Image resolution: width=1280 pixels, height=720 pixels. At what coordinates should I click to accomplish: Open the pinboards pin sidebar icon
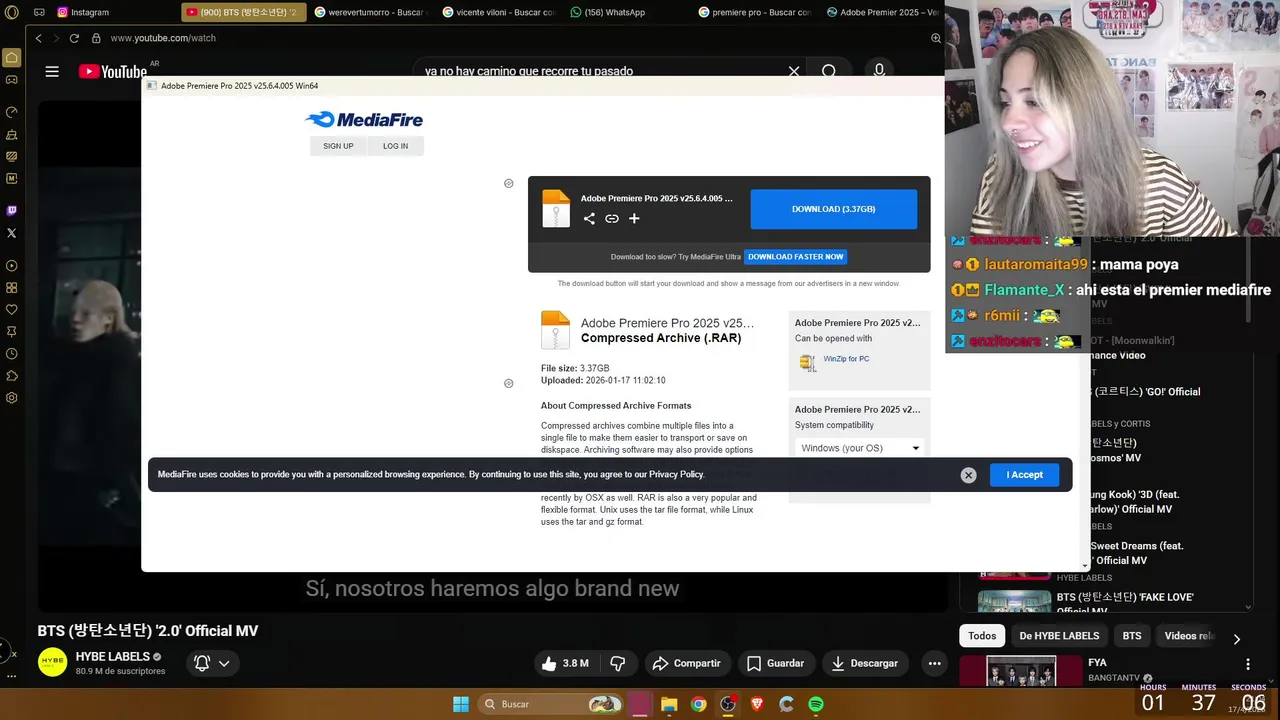(12, 332)
